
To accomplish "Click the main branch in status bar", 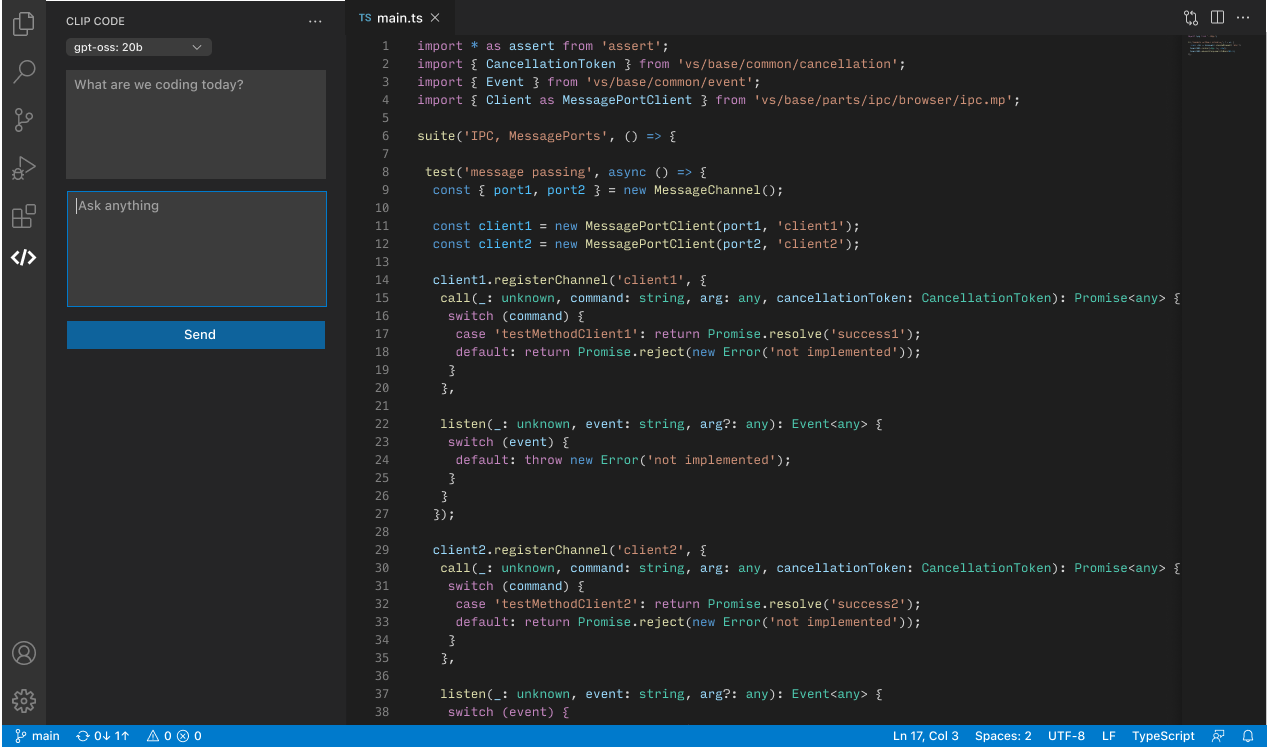I will 38,736.
